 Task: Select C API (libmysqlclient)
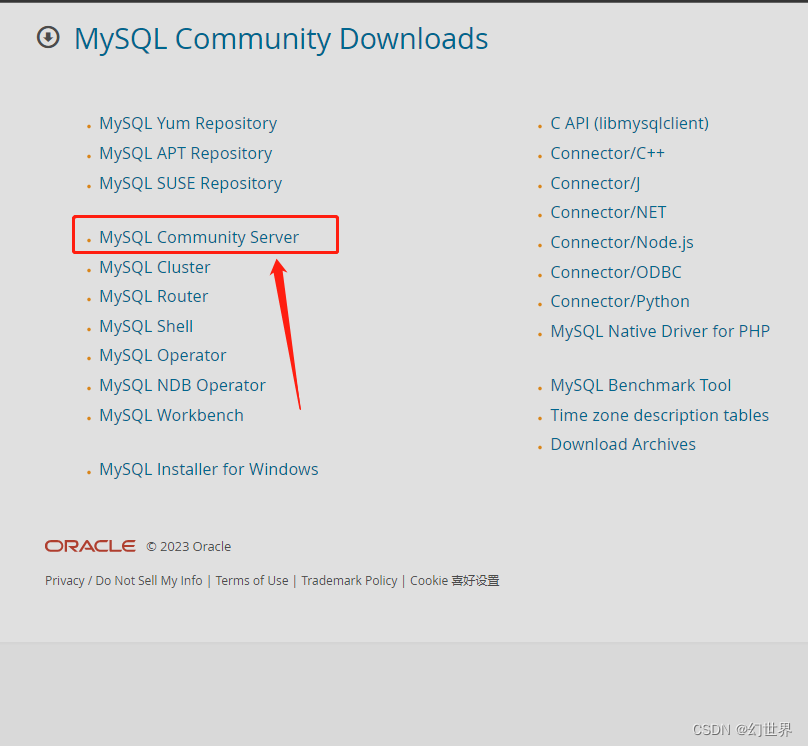pyautogui.click(x=629, y=123)
